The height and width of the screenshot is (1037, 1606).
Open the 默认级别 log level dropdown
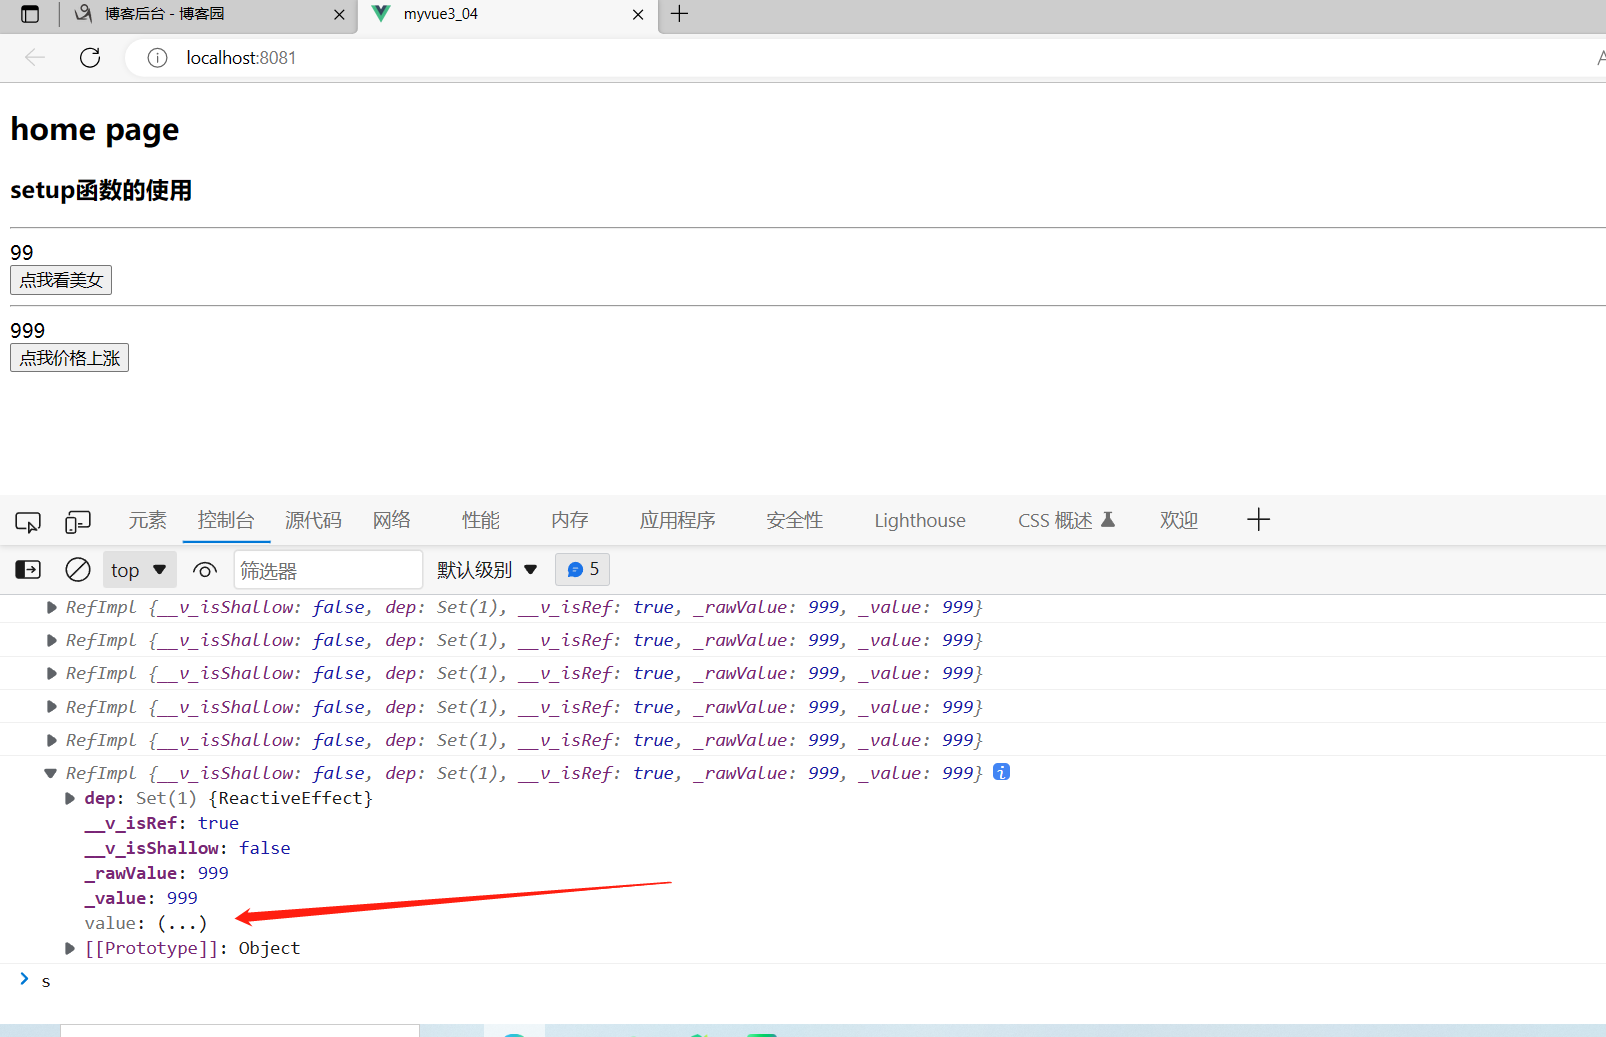[x=487, y=570]
